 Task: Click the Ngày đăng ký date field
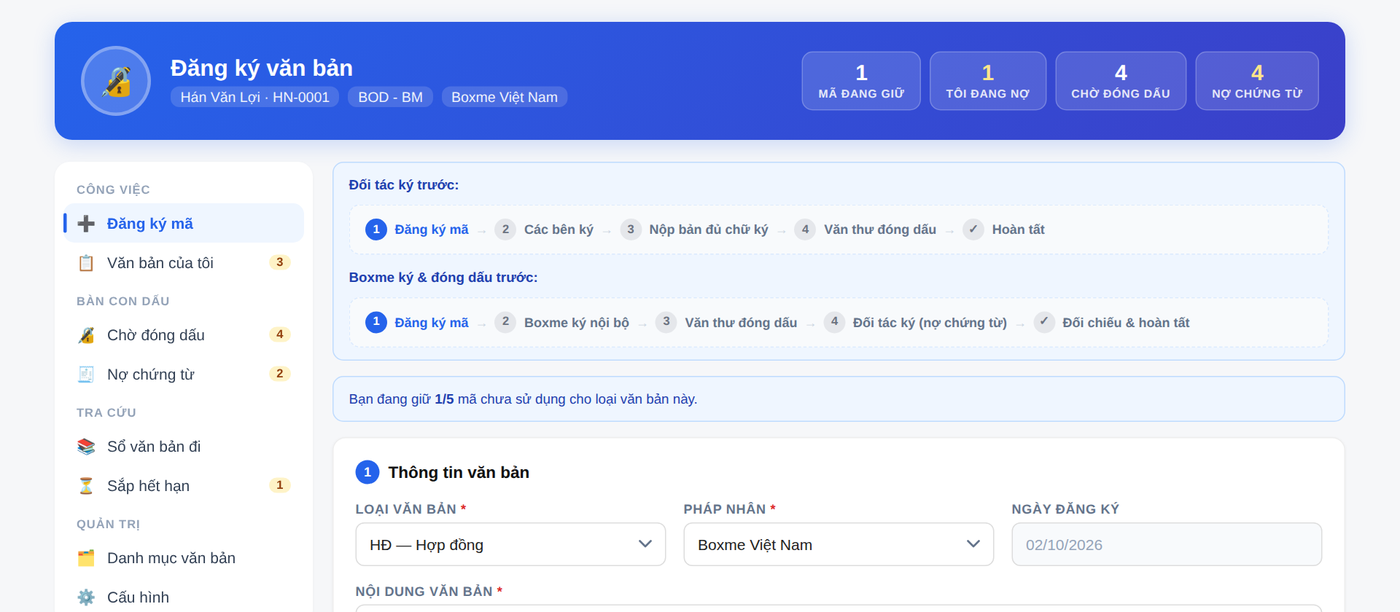pos(1167,544)
